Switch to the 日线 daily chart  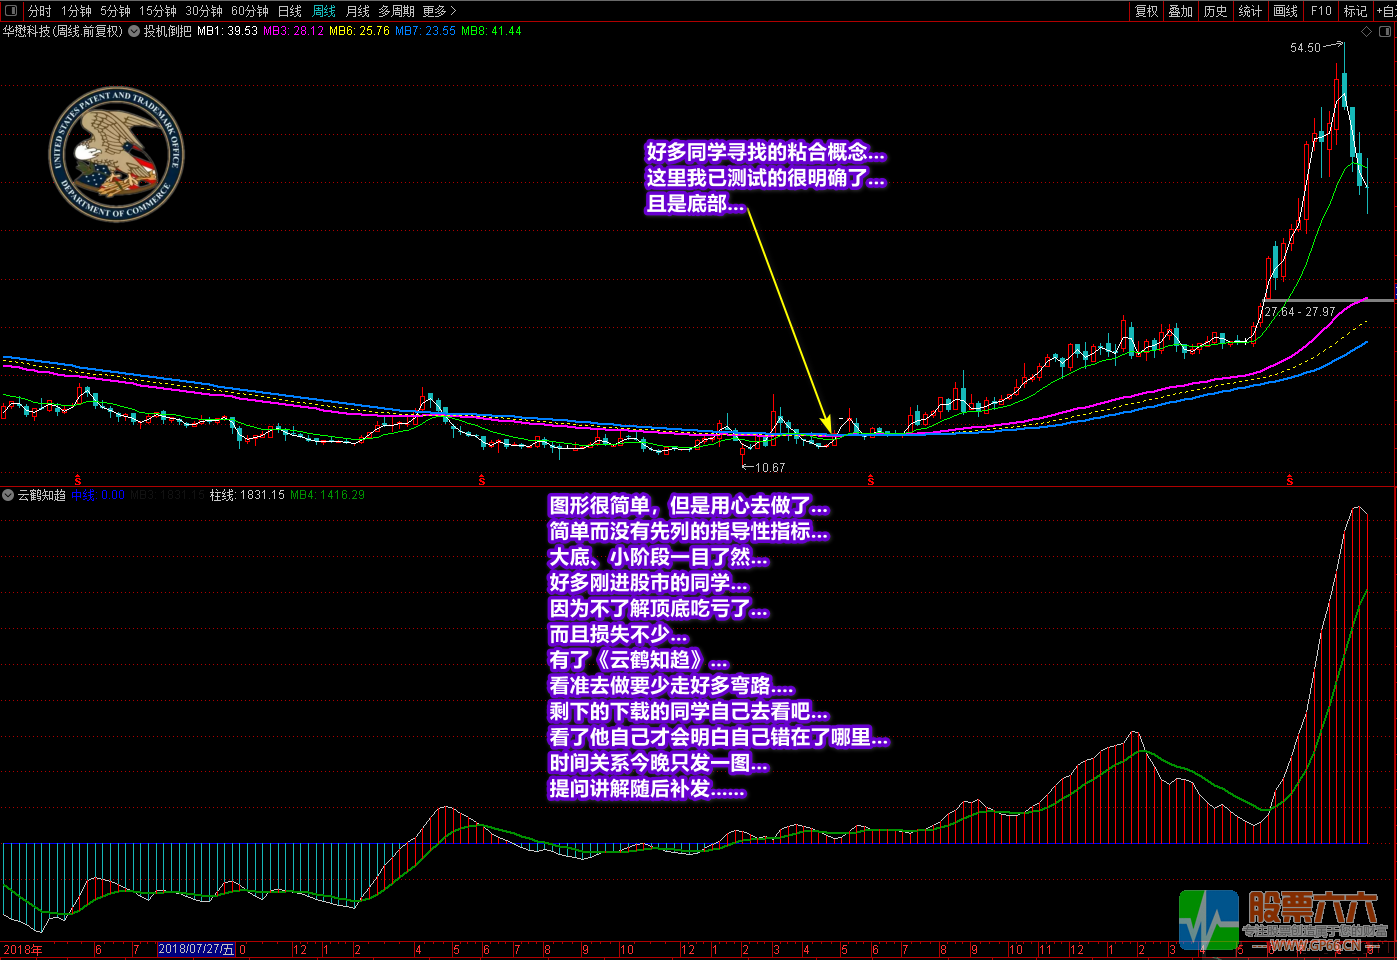290,11
